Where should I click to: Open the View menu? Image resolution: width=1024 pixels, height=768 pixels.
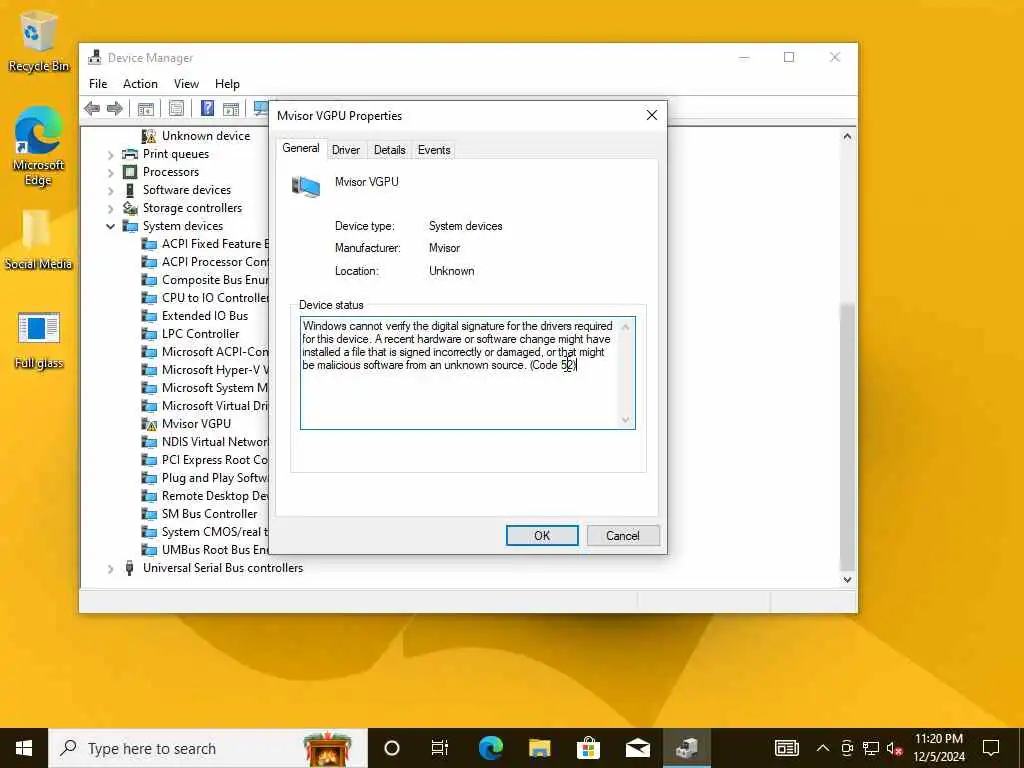186,84
